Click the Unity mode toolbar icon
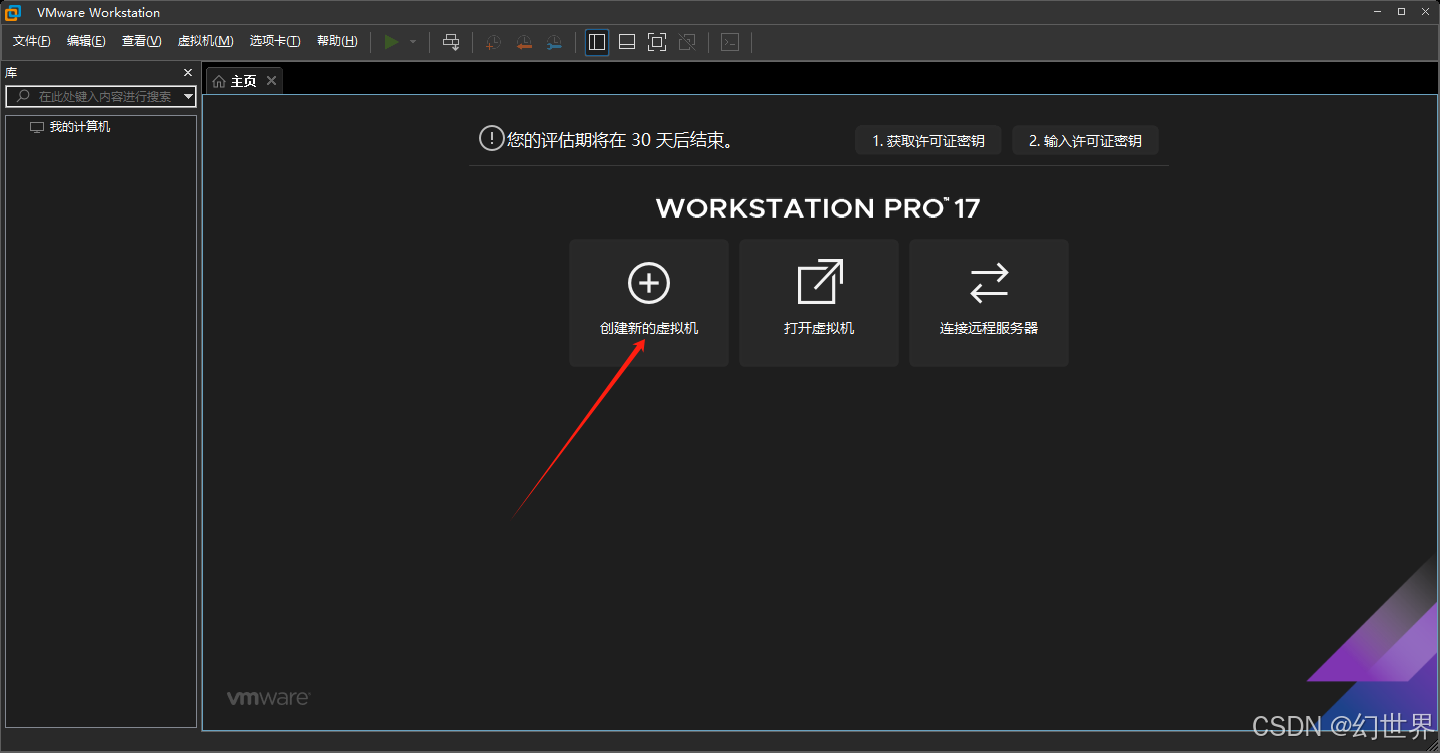 coord(687,42)
